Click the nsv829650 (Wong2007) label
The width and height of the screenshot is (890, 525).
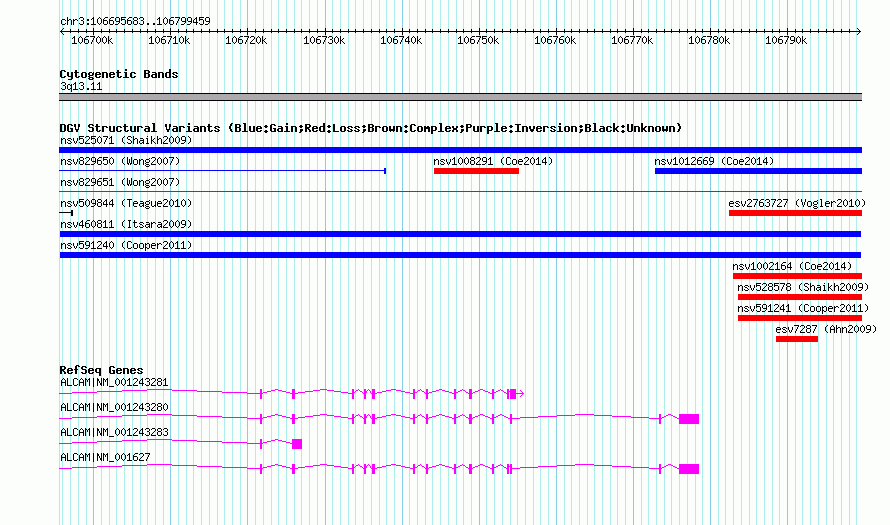tap(120, 161)
